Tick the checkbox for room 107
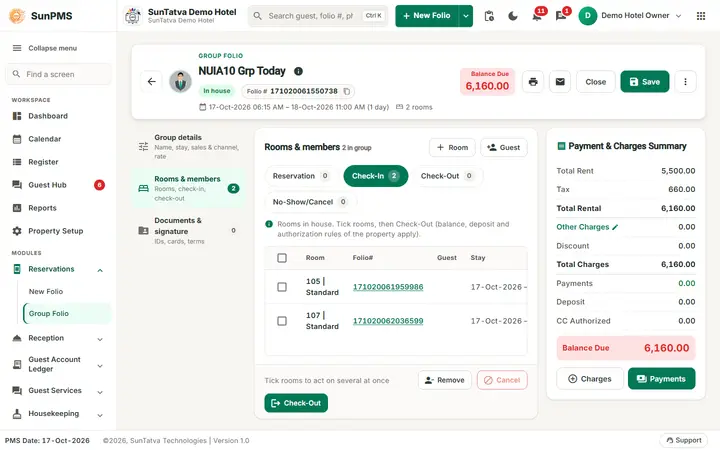Viewport: 720px width, 450px height. pos(282,321)
